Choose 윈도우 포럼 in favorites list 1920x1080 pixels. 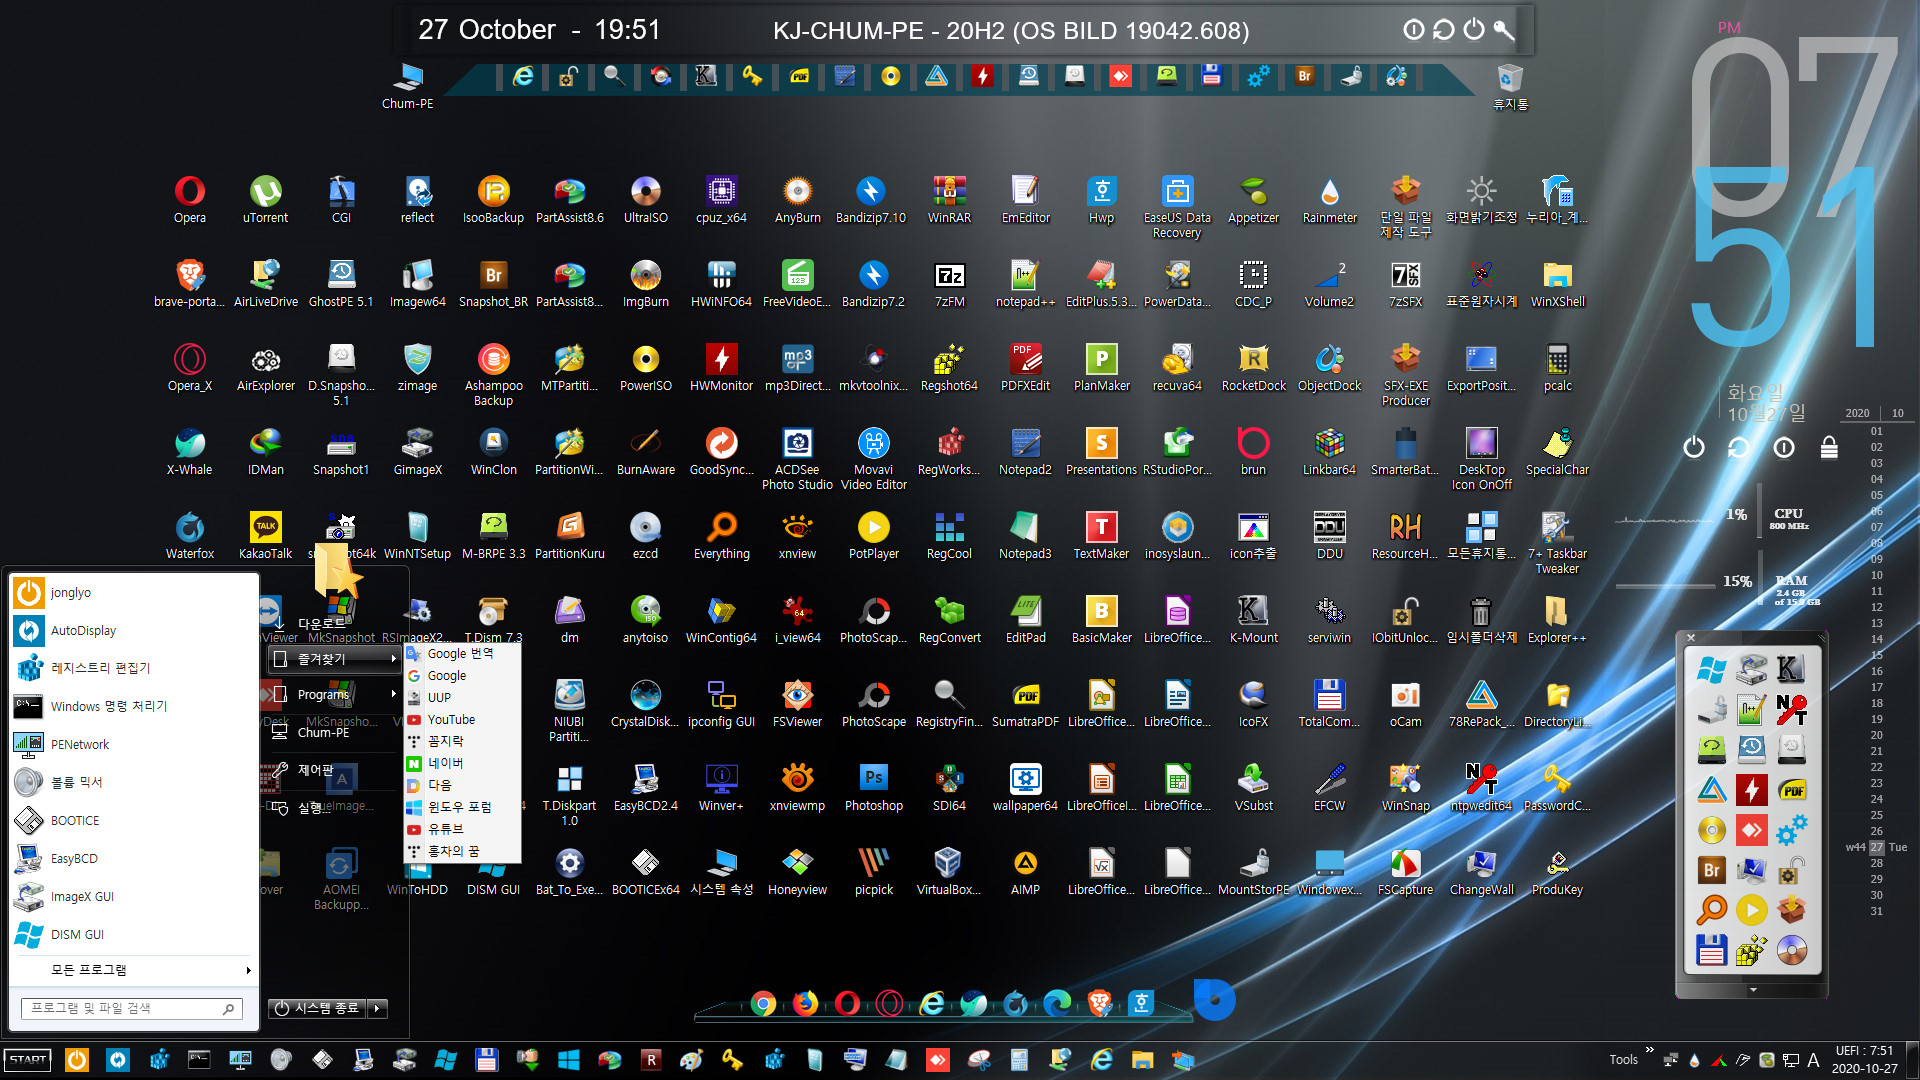pyautogui.click(x=462, y=807)
